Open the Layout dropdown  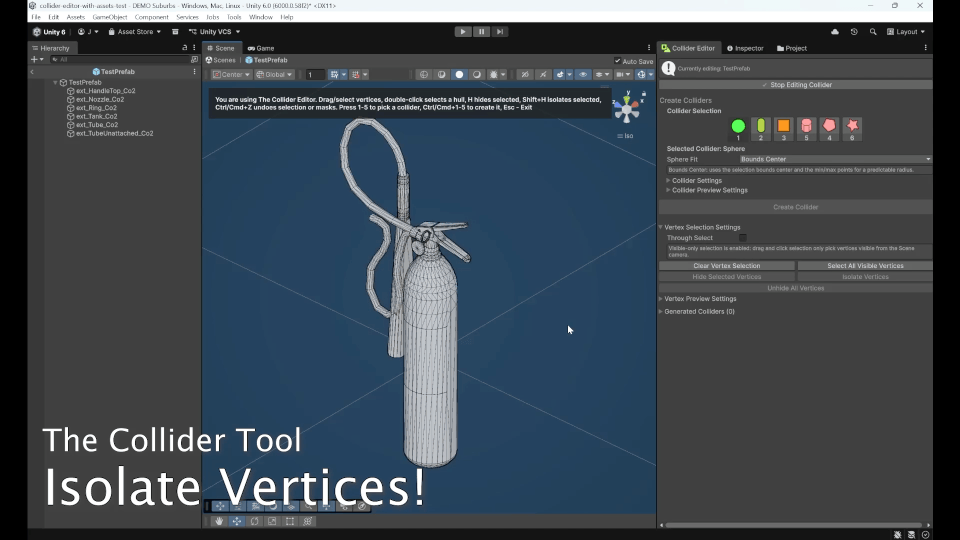(x=906, y=32)
